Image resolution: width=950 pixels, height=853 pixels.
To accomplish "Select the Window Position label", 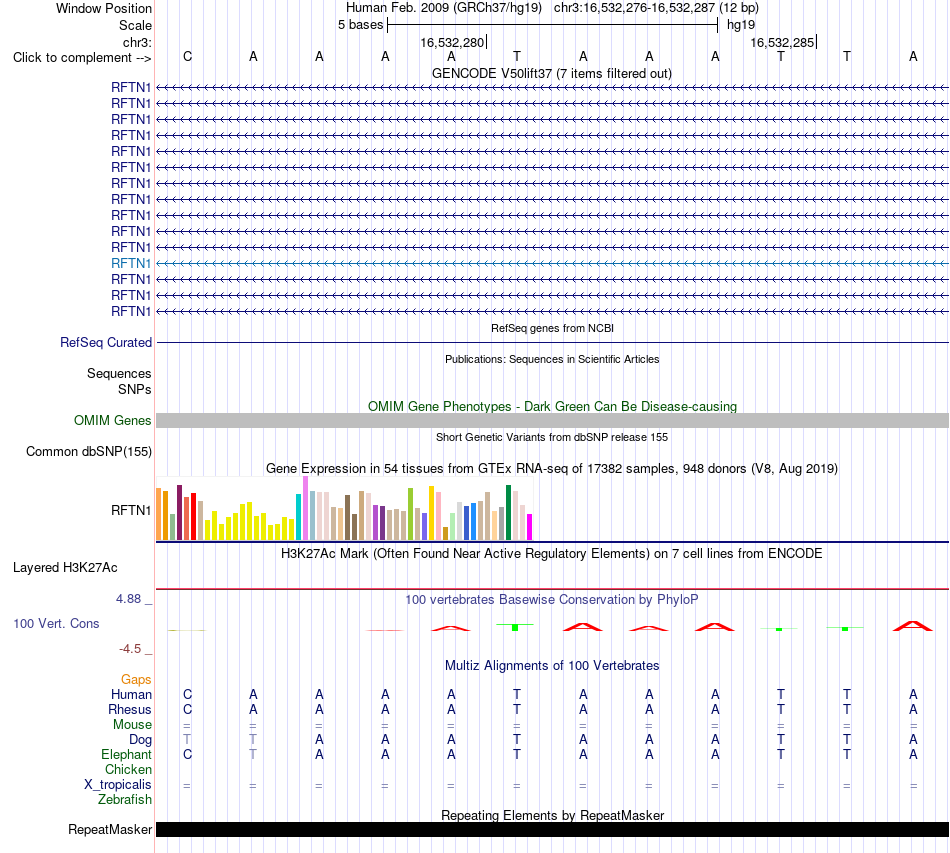I will 104,8.
